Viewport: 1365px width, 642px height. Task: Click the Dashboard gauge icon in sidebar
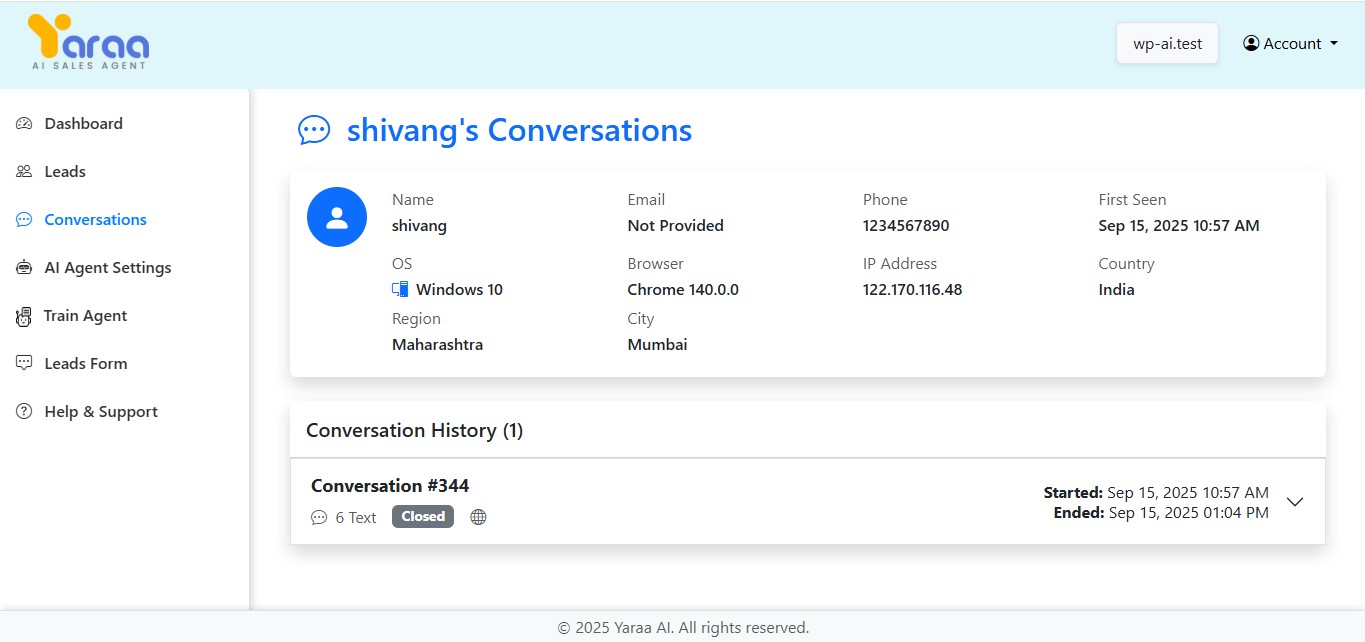click(24, 124)
